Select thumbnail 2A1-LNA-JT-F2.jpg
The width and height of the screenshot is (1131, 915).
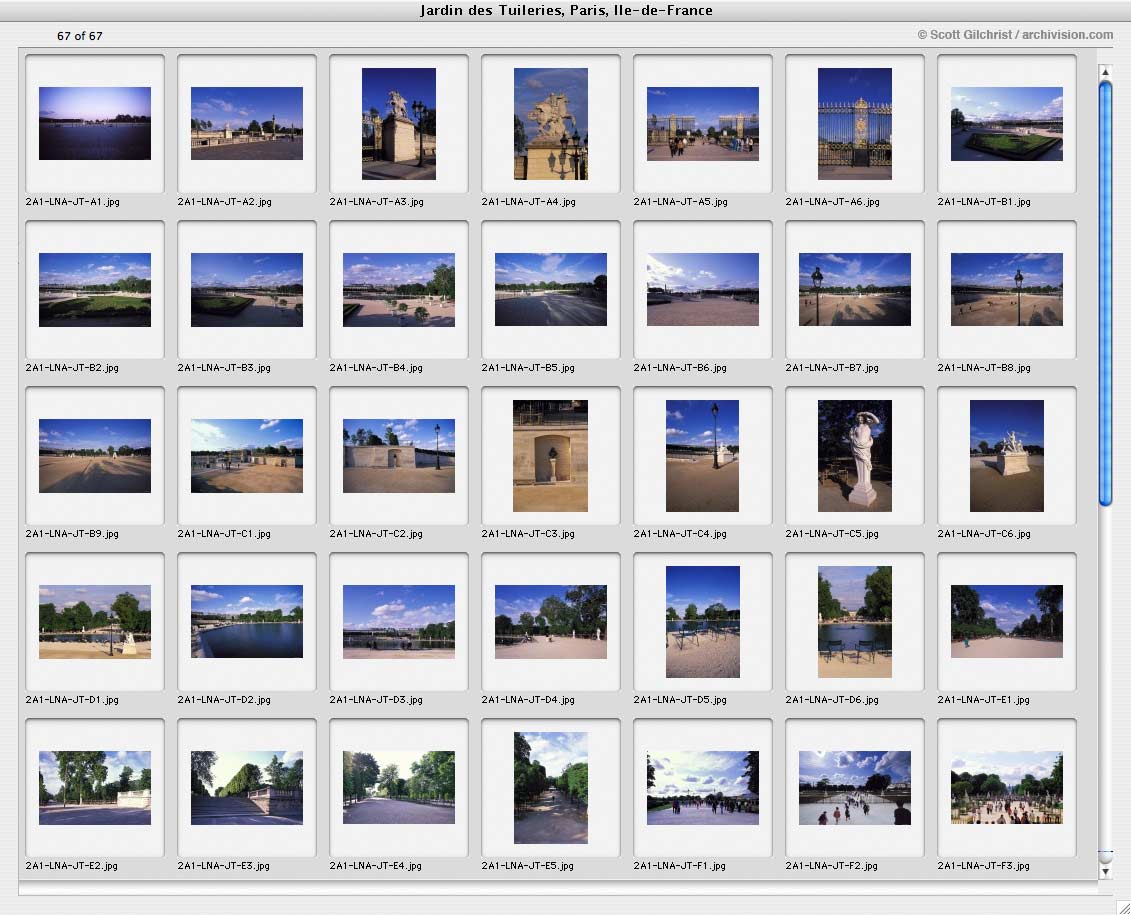[x=855, y=787]
